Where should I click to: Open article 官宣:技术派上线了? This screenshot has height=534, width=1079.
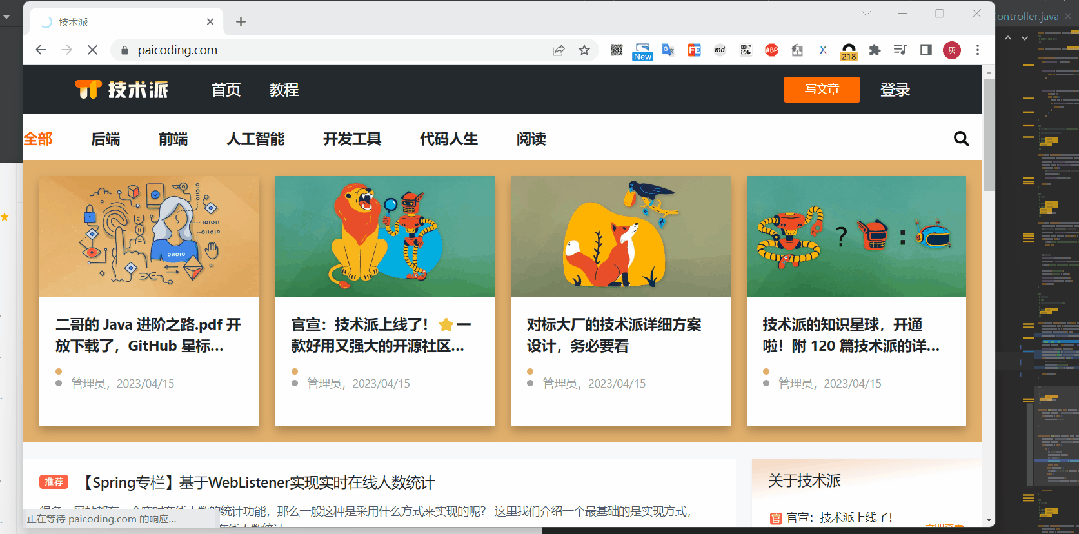coord(382,335)
